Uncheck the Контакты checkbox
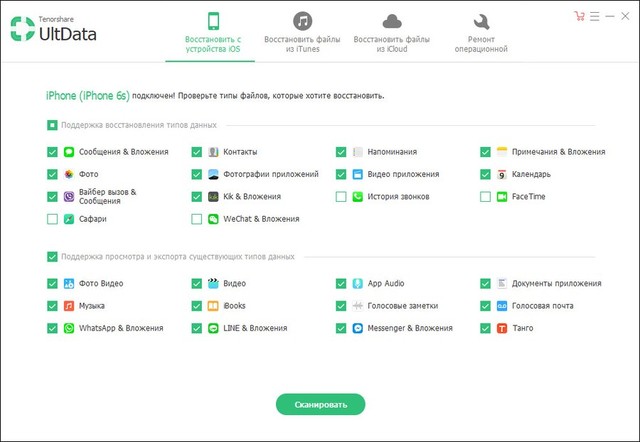640x442 pixels. coord(197,152)
